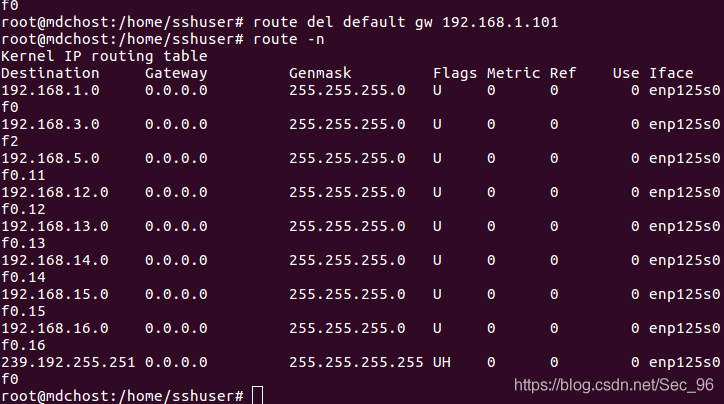Screen dimensions: 724x404
Task: Click the 'UH' flag value
Action: (442, 362)
